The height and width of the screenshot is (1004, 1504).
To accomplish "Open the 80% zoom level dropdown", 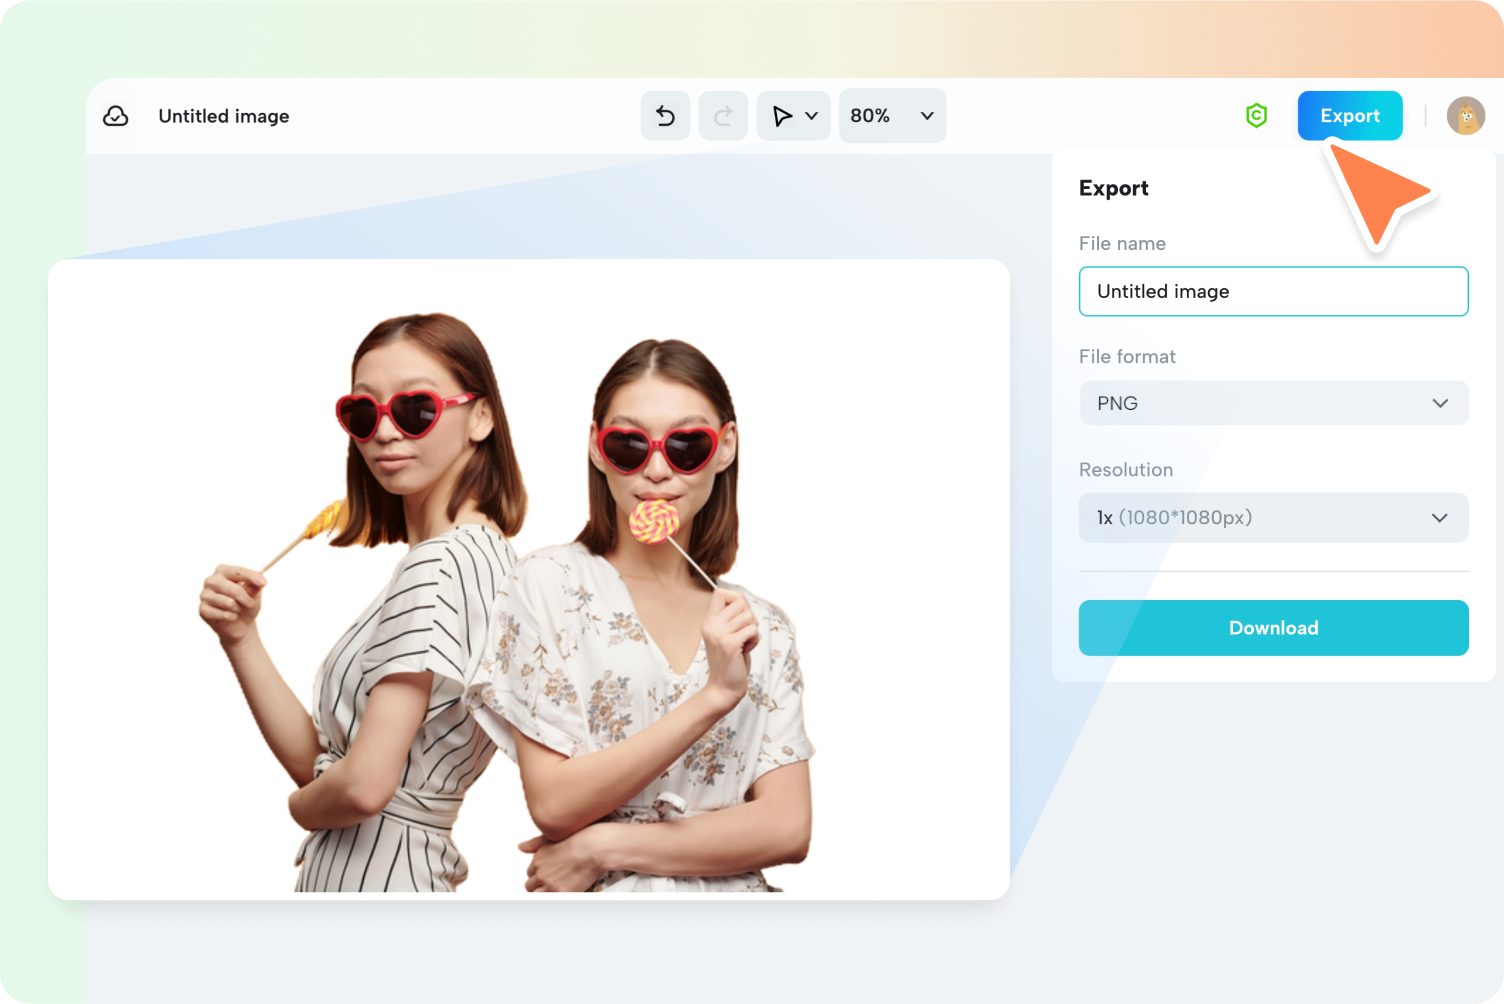I will coord(892,116).
